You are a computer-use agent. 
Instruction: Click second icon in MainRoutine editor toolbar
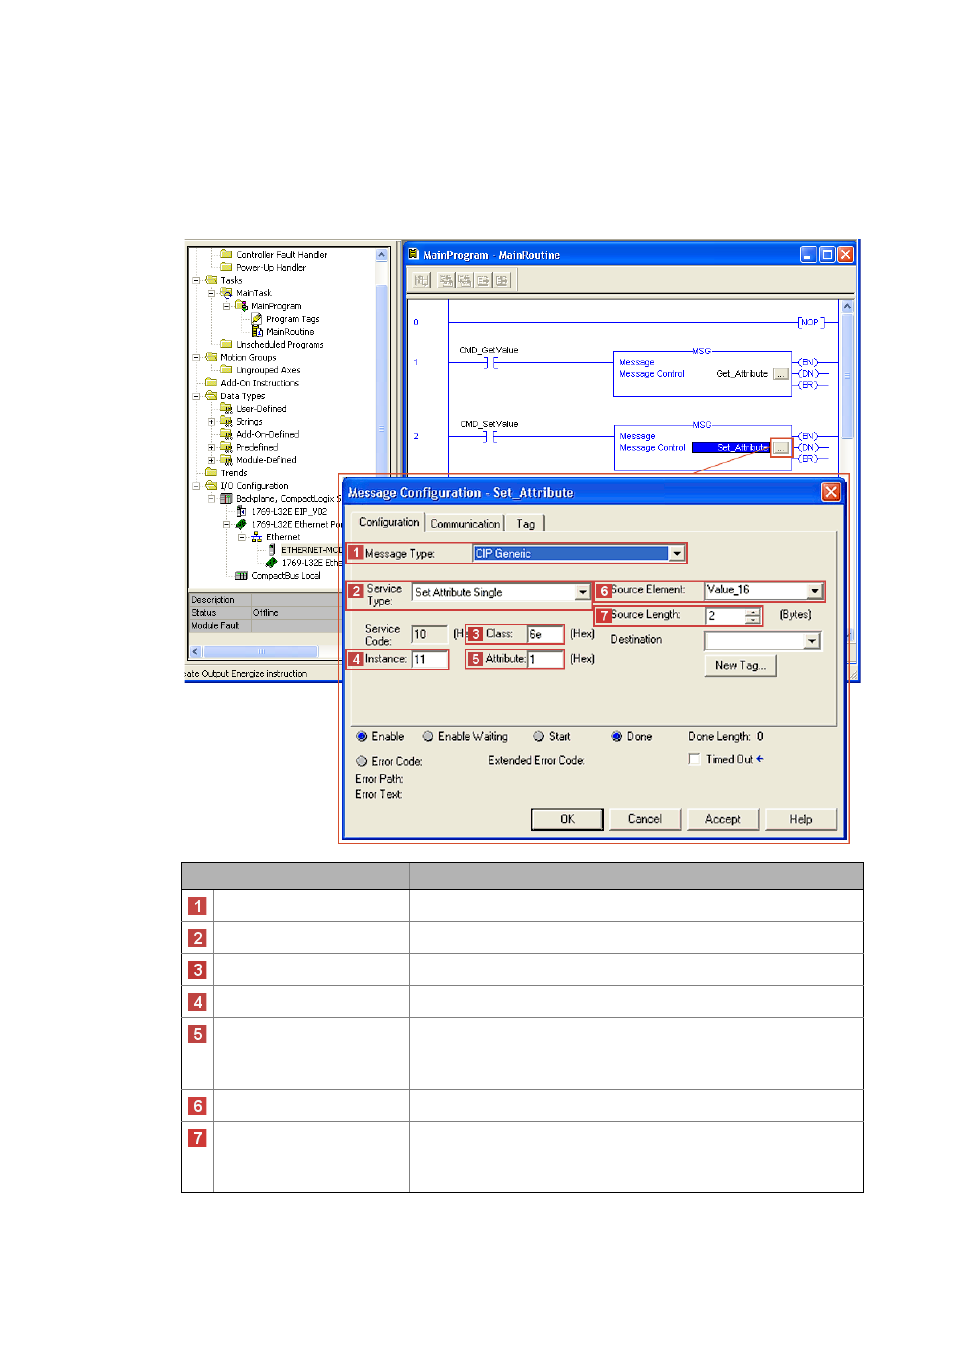coord(446,280)
